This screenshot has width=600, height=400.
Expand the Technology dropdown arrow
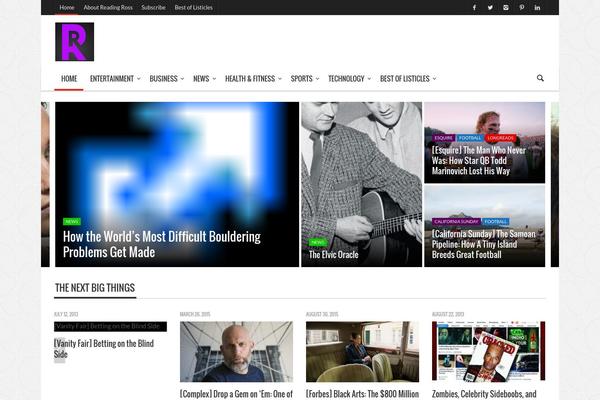[369, 79]
